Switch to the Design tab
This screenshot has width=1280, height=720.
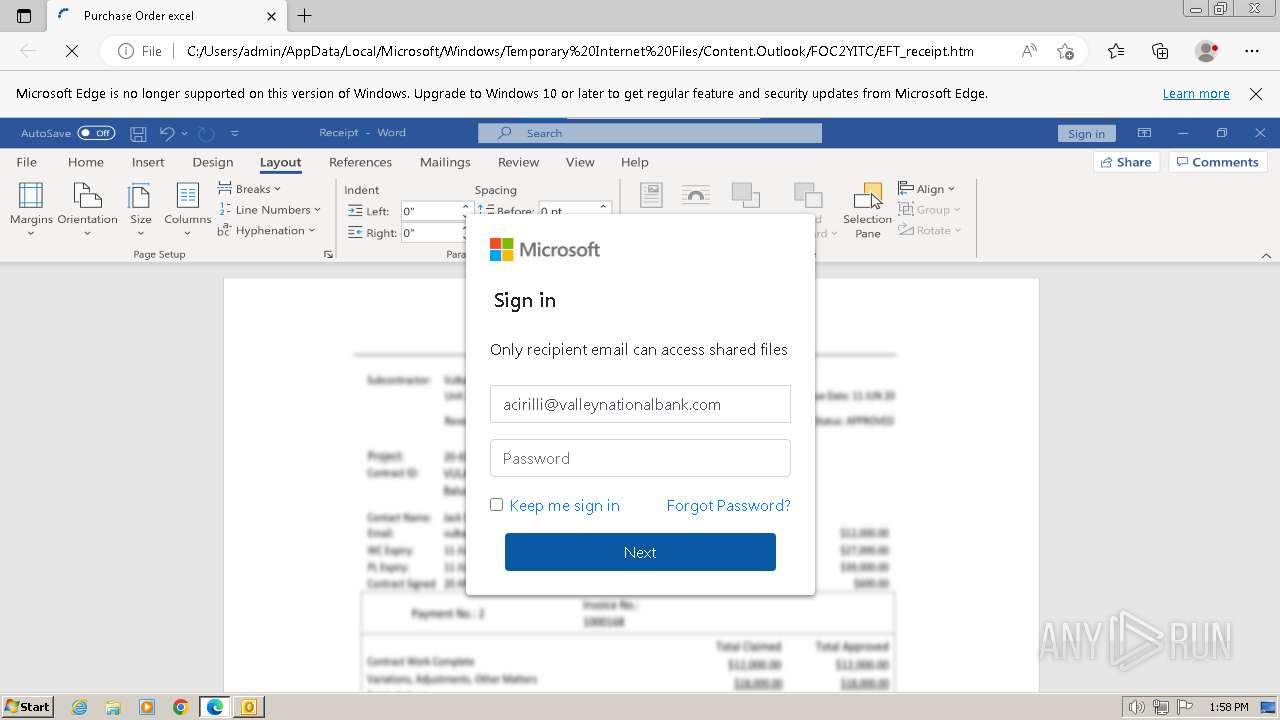coord(213,162)
